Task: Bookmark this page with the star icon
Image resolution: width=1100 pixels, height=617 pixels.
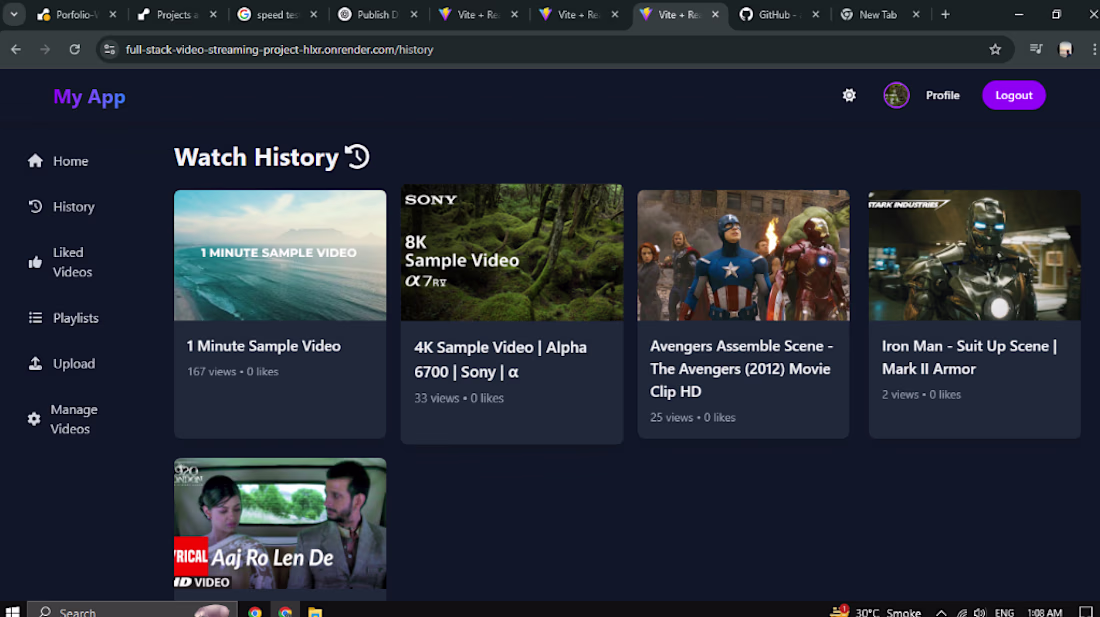Action: pos(995,49)
